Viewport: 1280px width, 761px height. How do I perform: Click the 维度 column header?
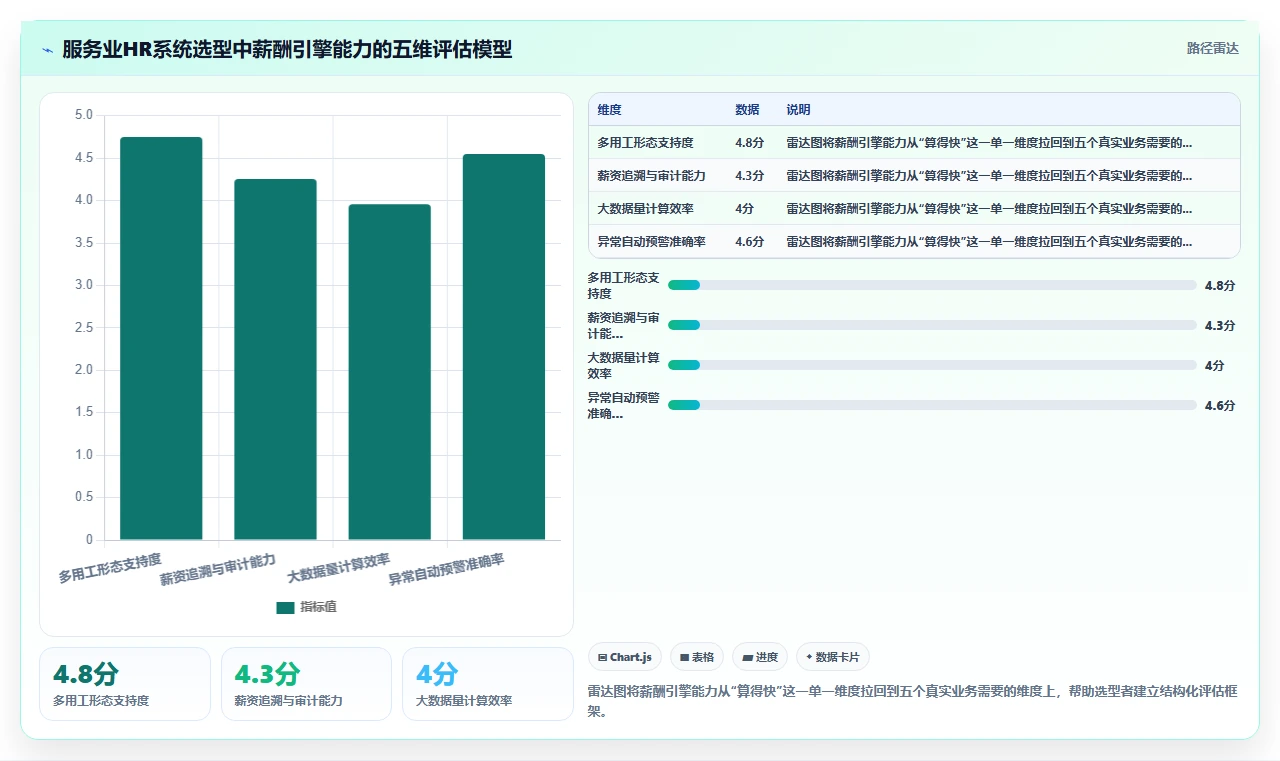tap(609, 110)
